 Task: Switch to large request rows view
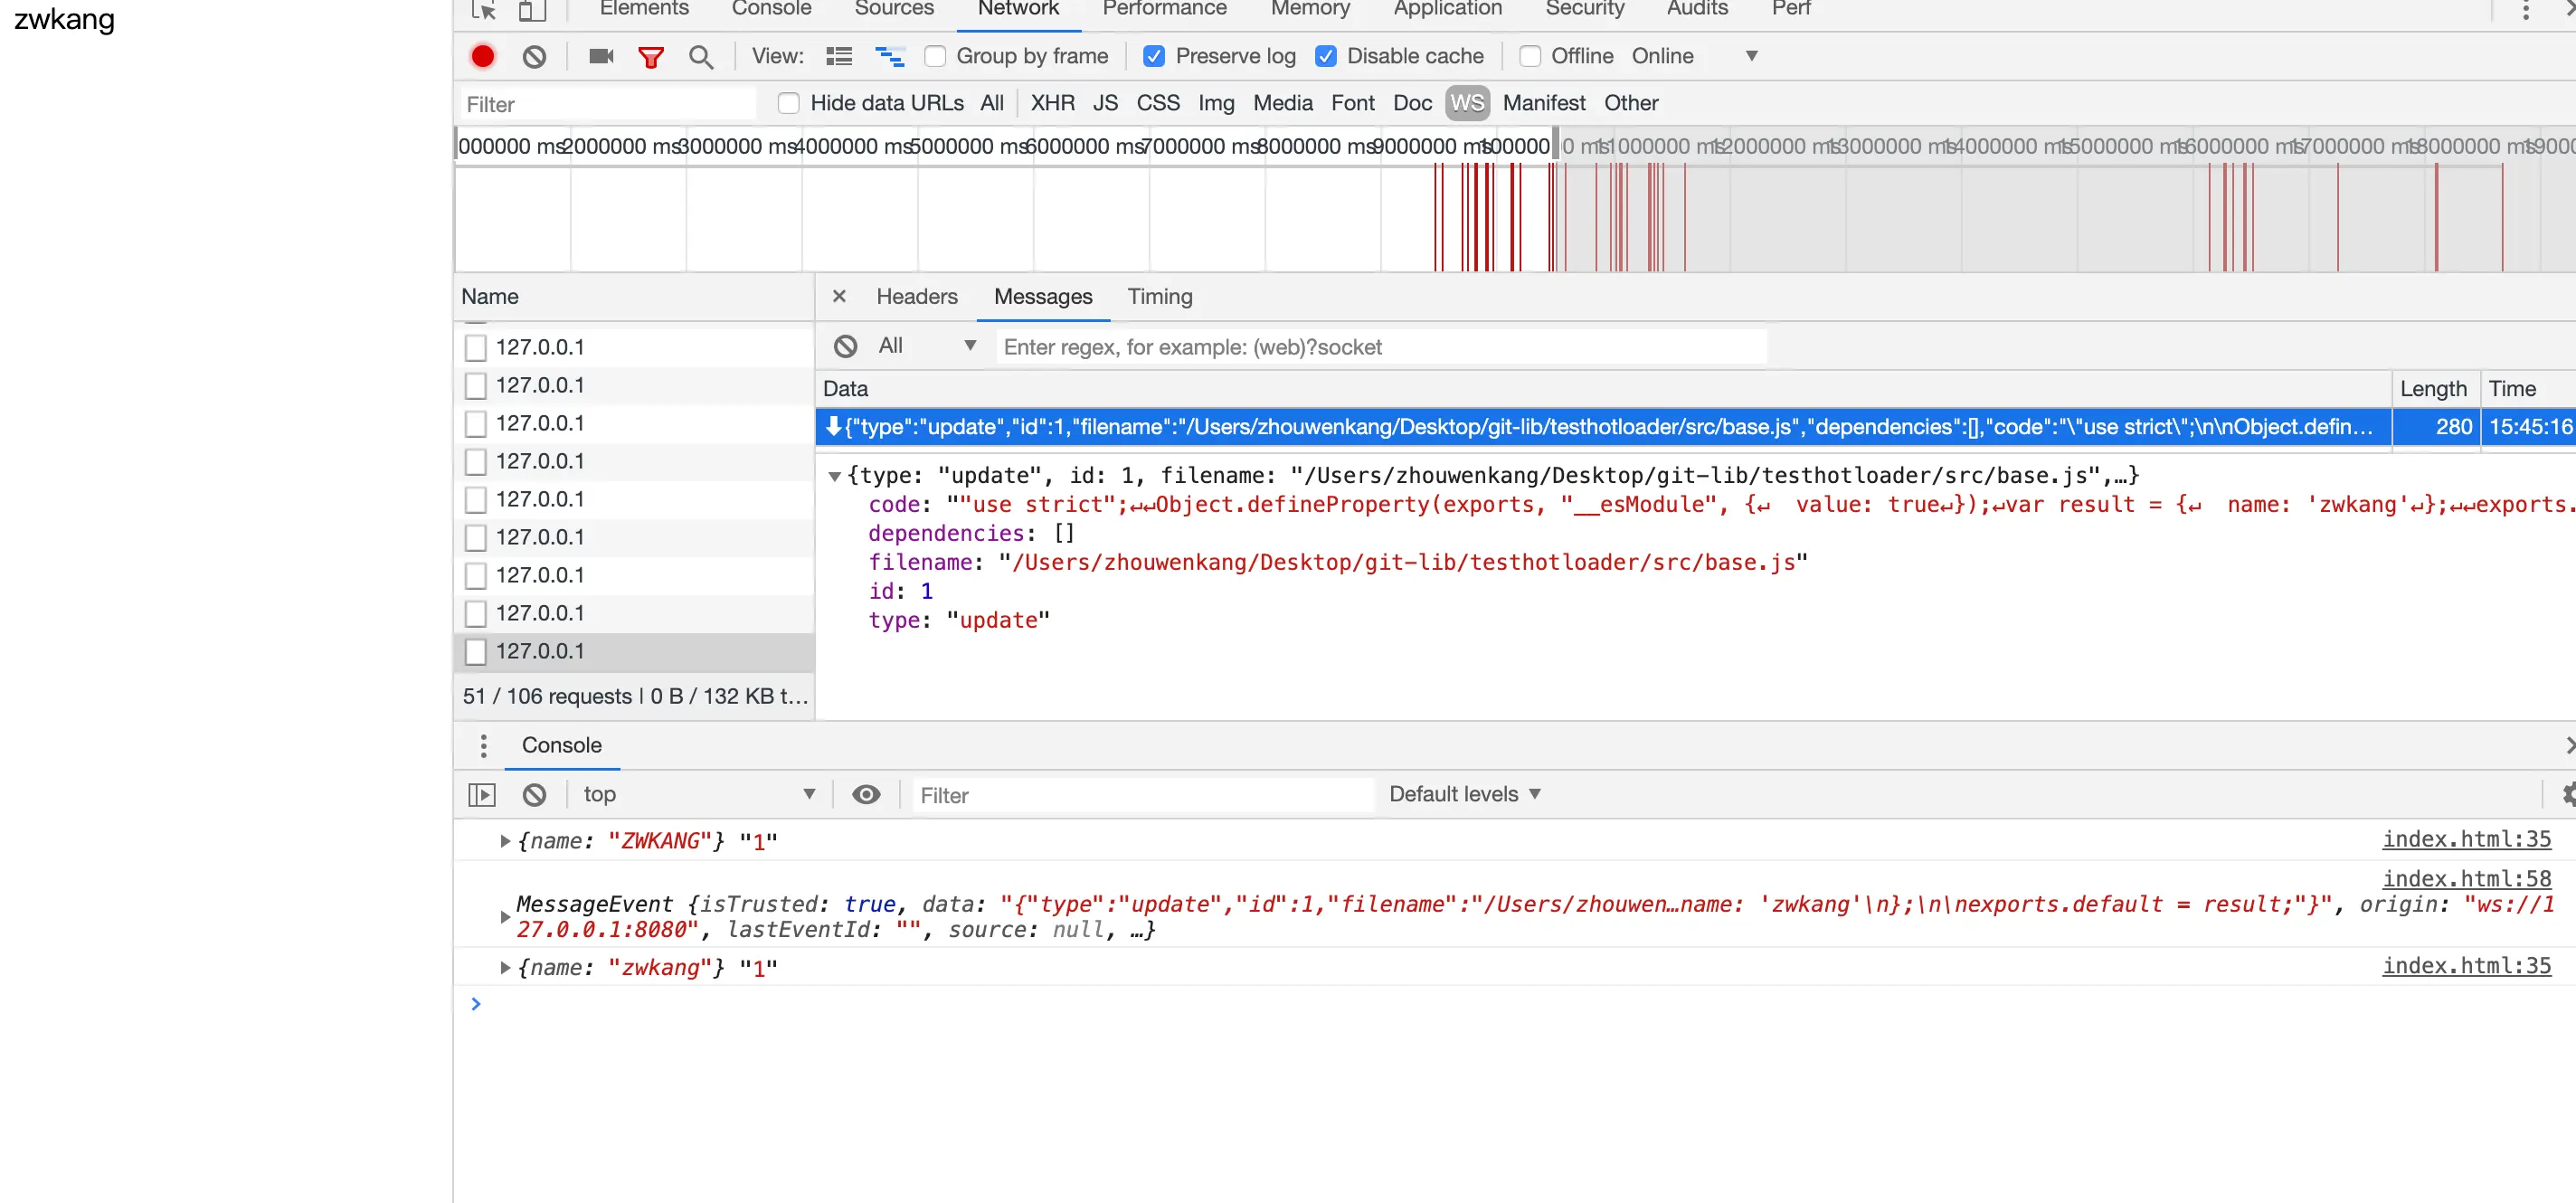point(839,56)
